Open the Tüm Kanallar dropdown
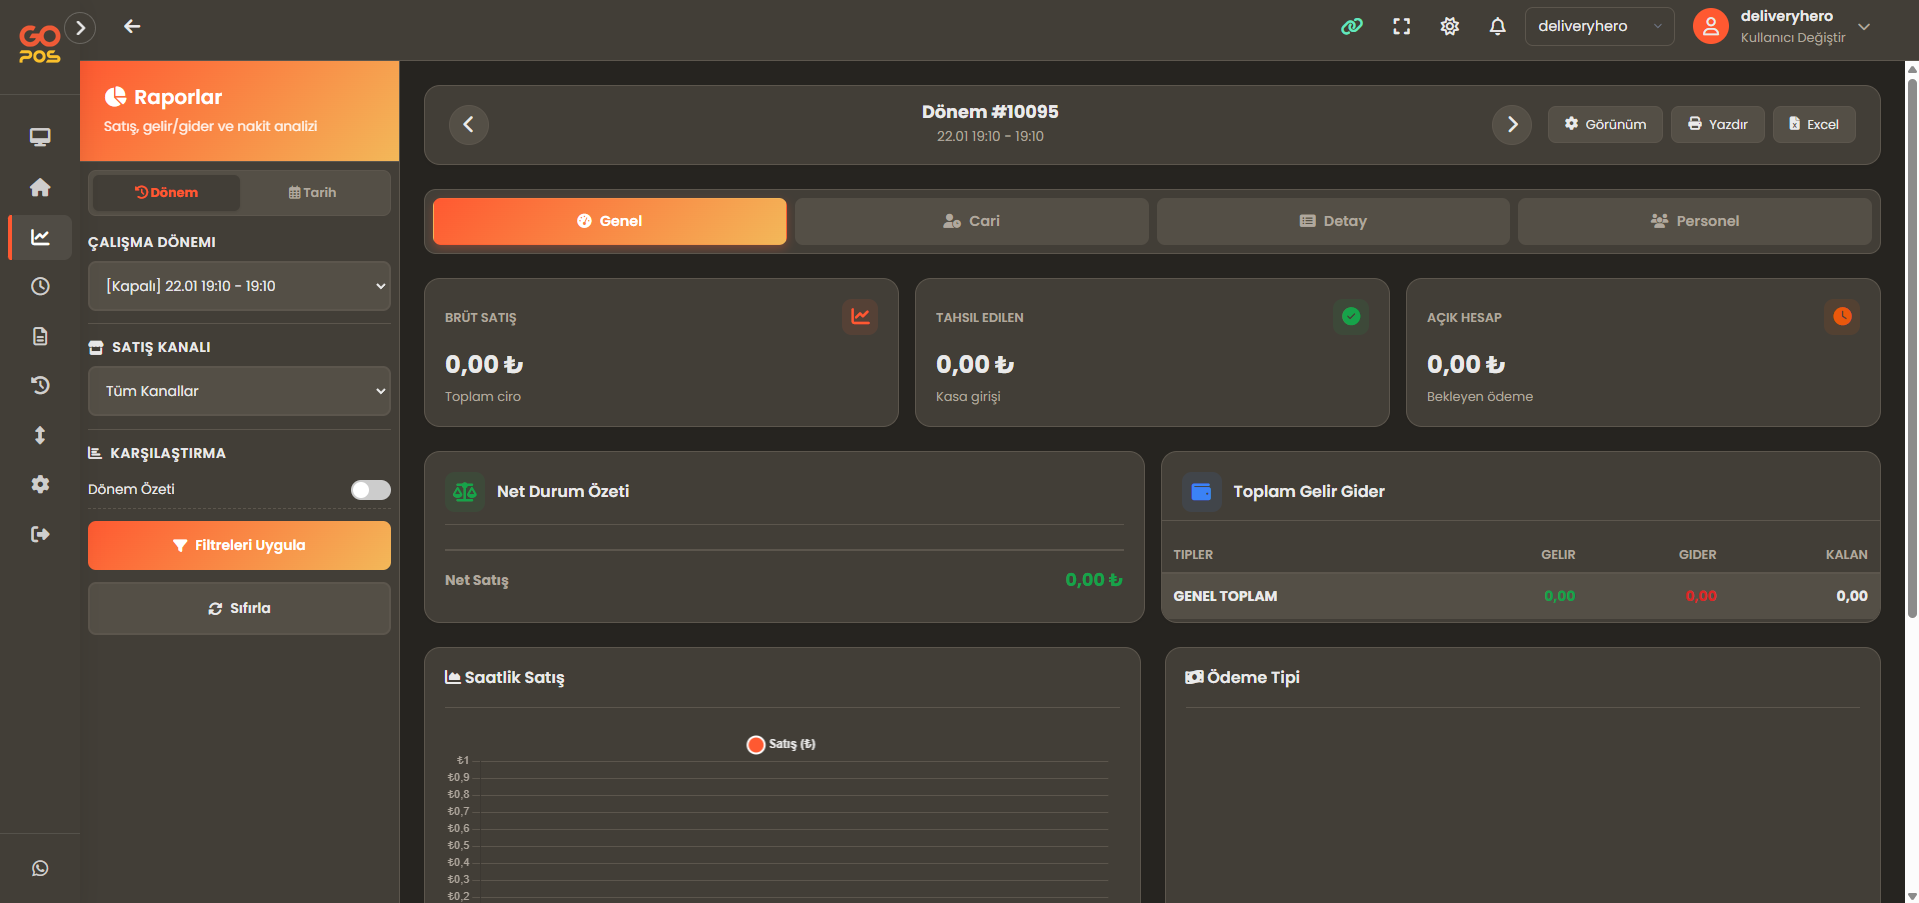This screenshot has height=903, width=1919. 239,391
